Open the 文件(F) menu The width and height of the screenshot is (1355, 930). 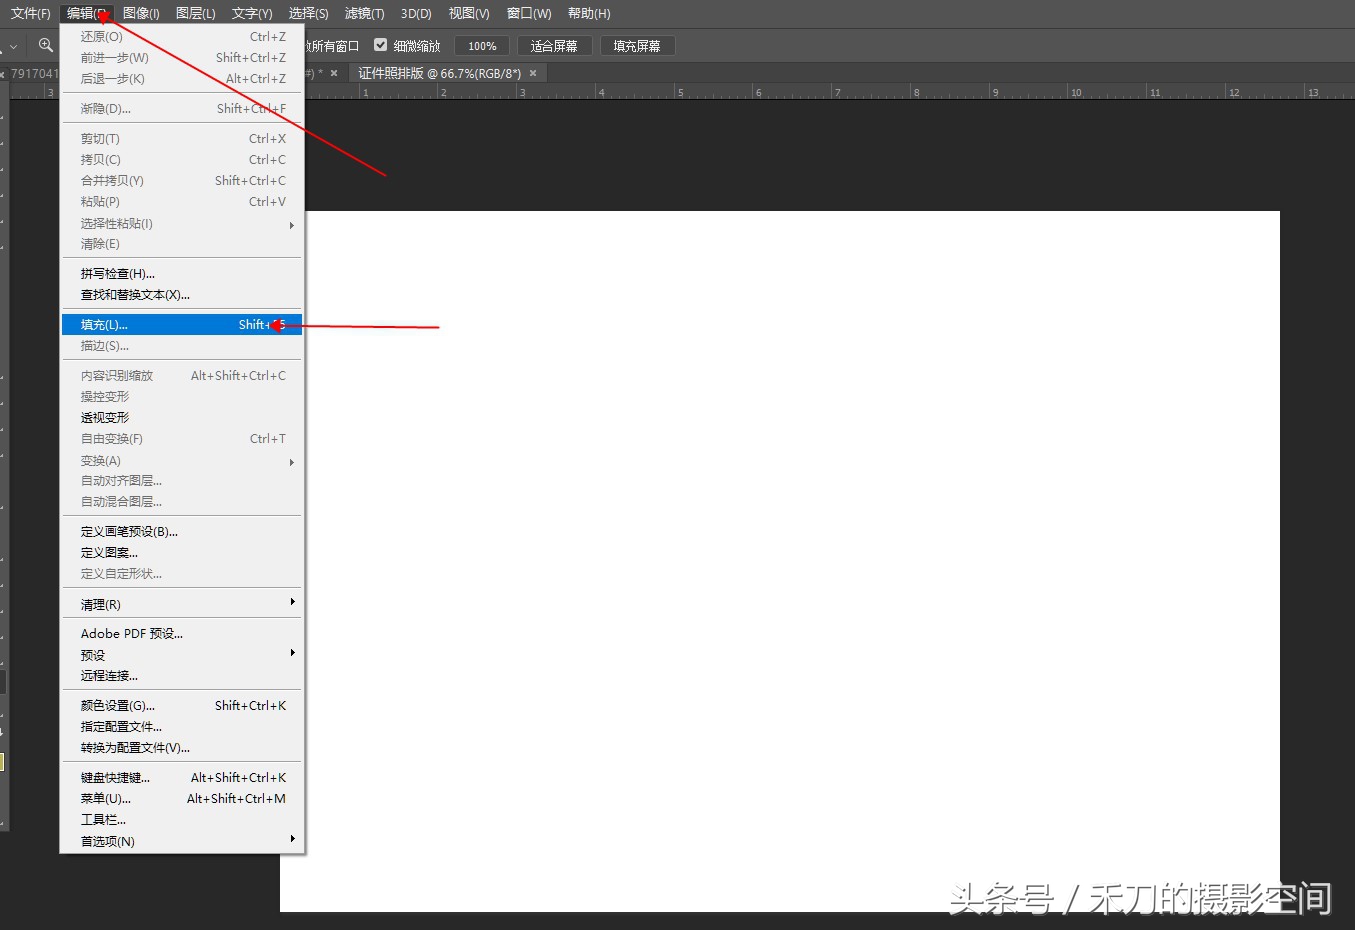(x=30, y=13)
